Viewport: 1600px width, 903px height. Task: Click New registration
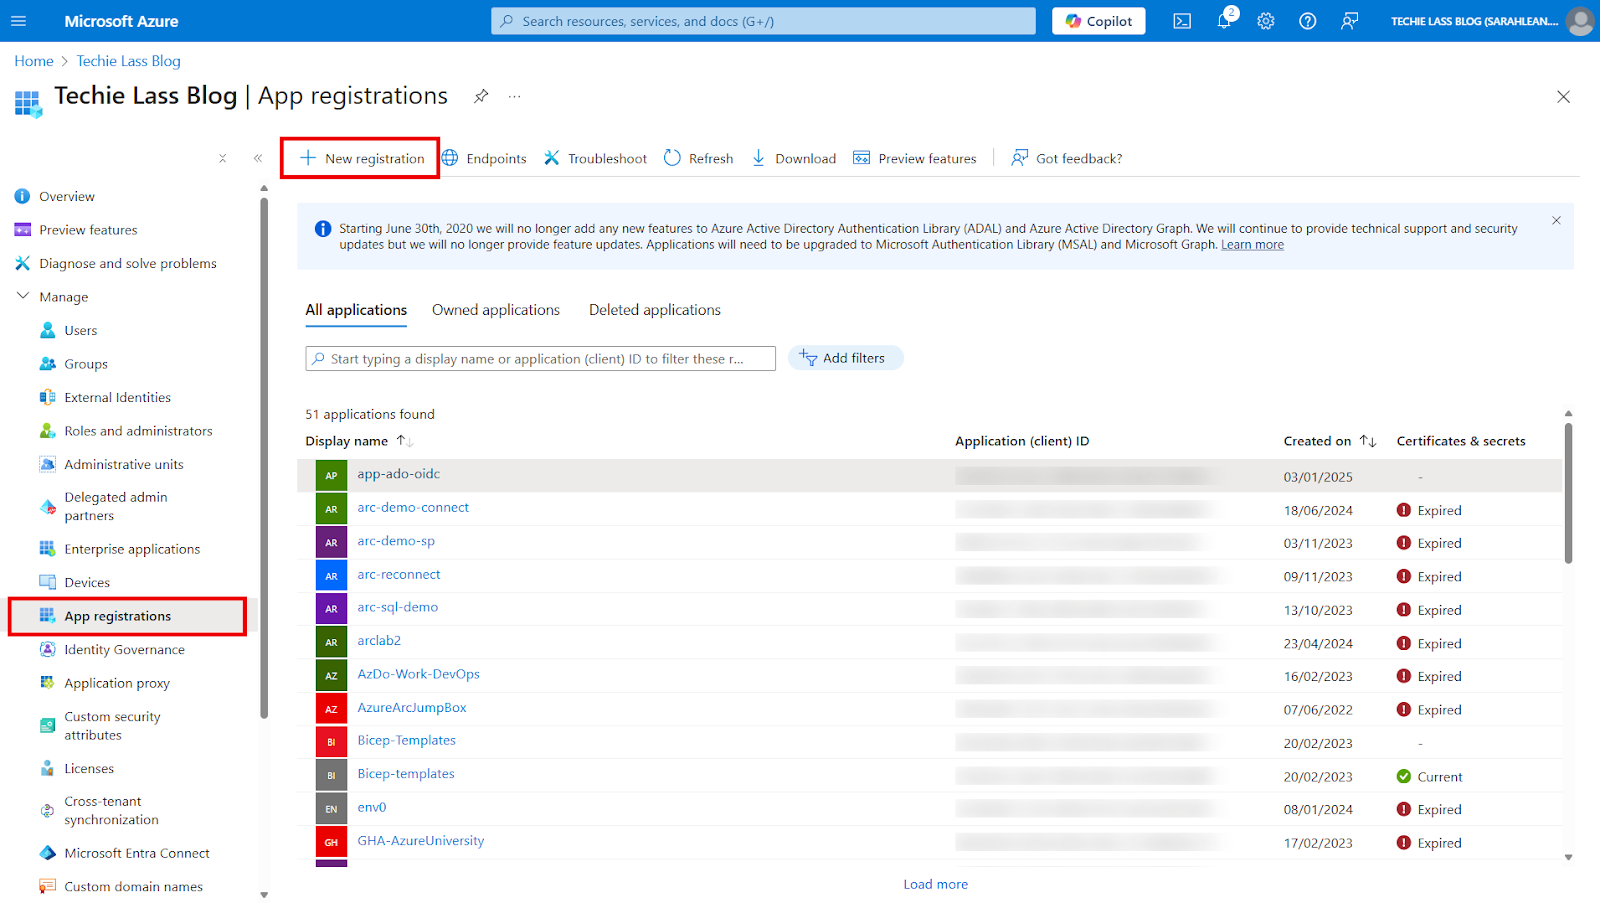click(x=361, y=158)
